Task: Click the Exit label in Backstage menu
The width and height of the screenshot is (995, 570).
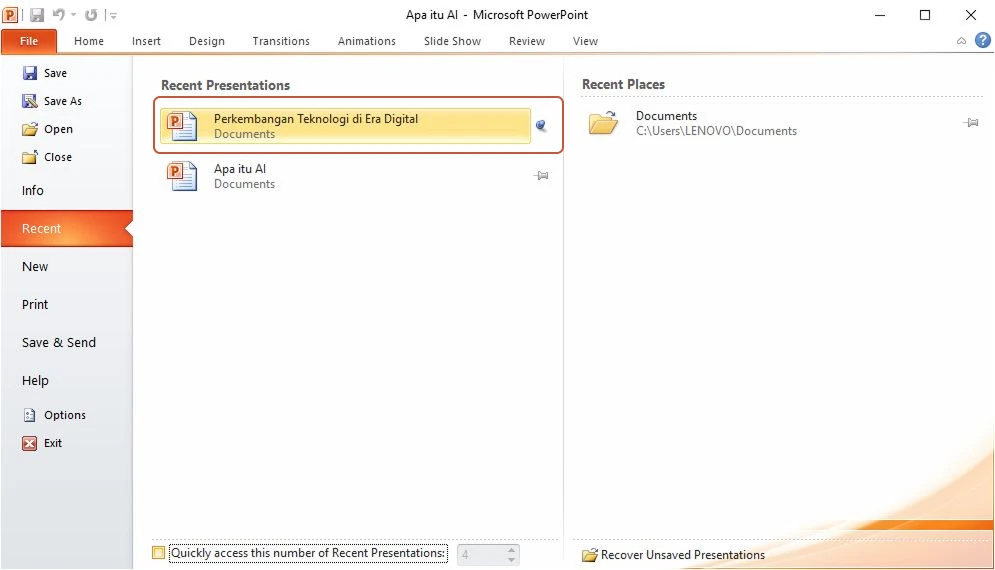Action: (x=53, y=443)
